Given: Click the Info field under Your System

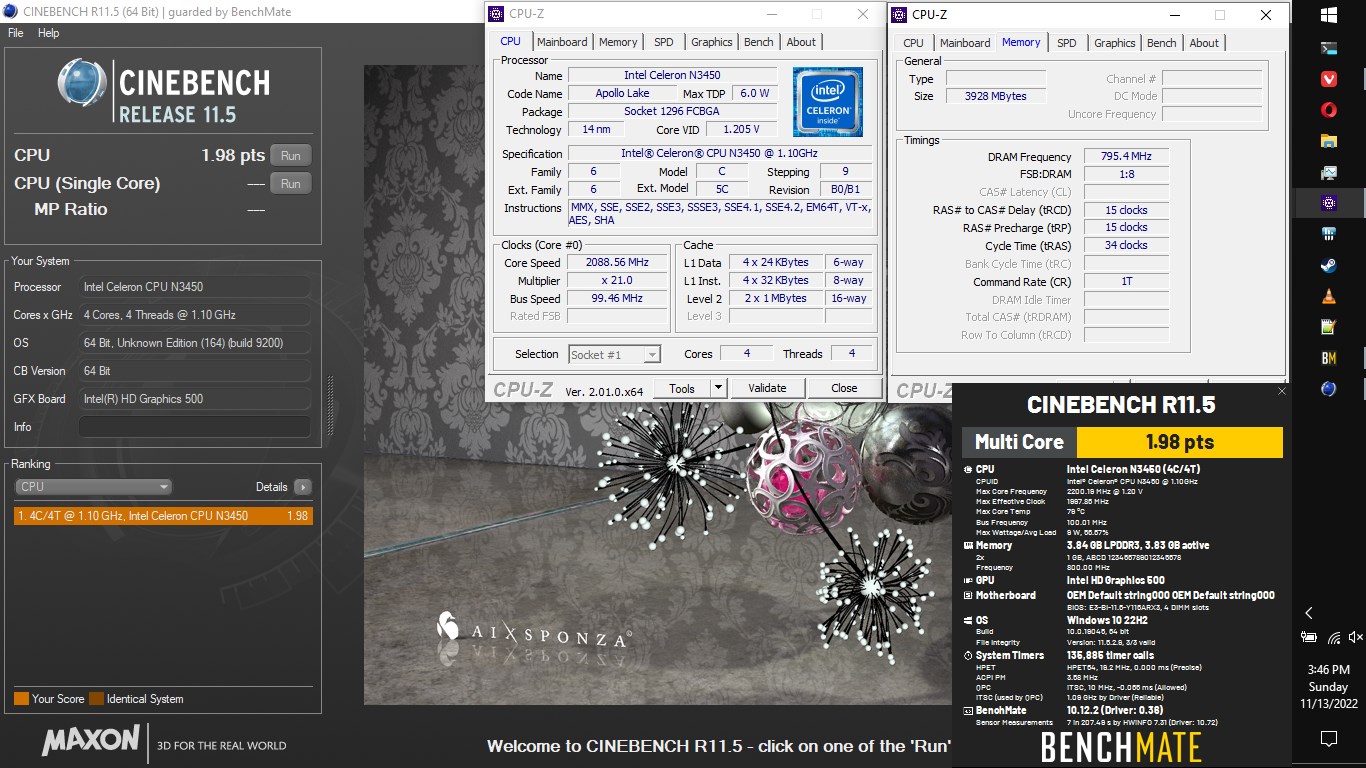Looking at the screenshot, I should coord(194,427).
